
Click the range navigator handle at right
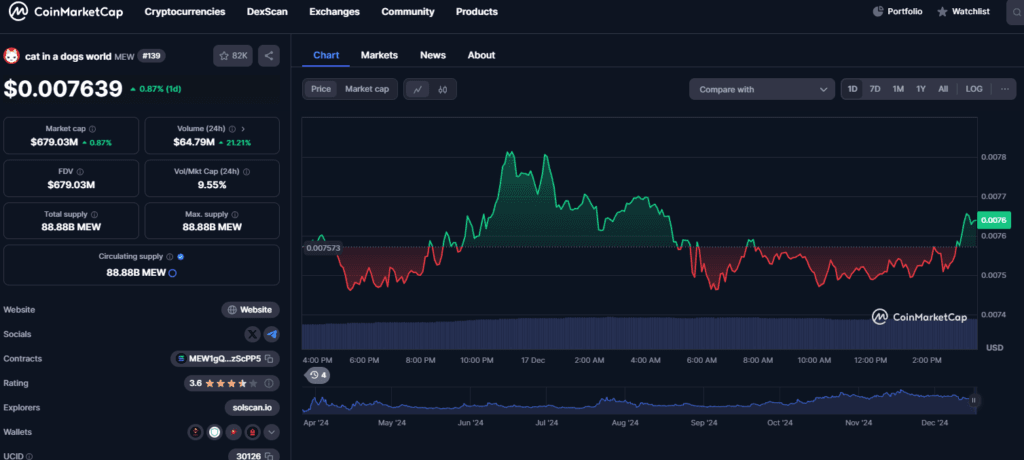973,401
